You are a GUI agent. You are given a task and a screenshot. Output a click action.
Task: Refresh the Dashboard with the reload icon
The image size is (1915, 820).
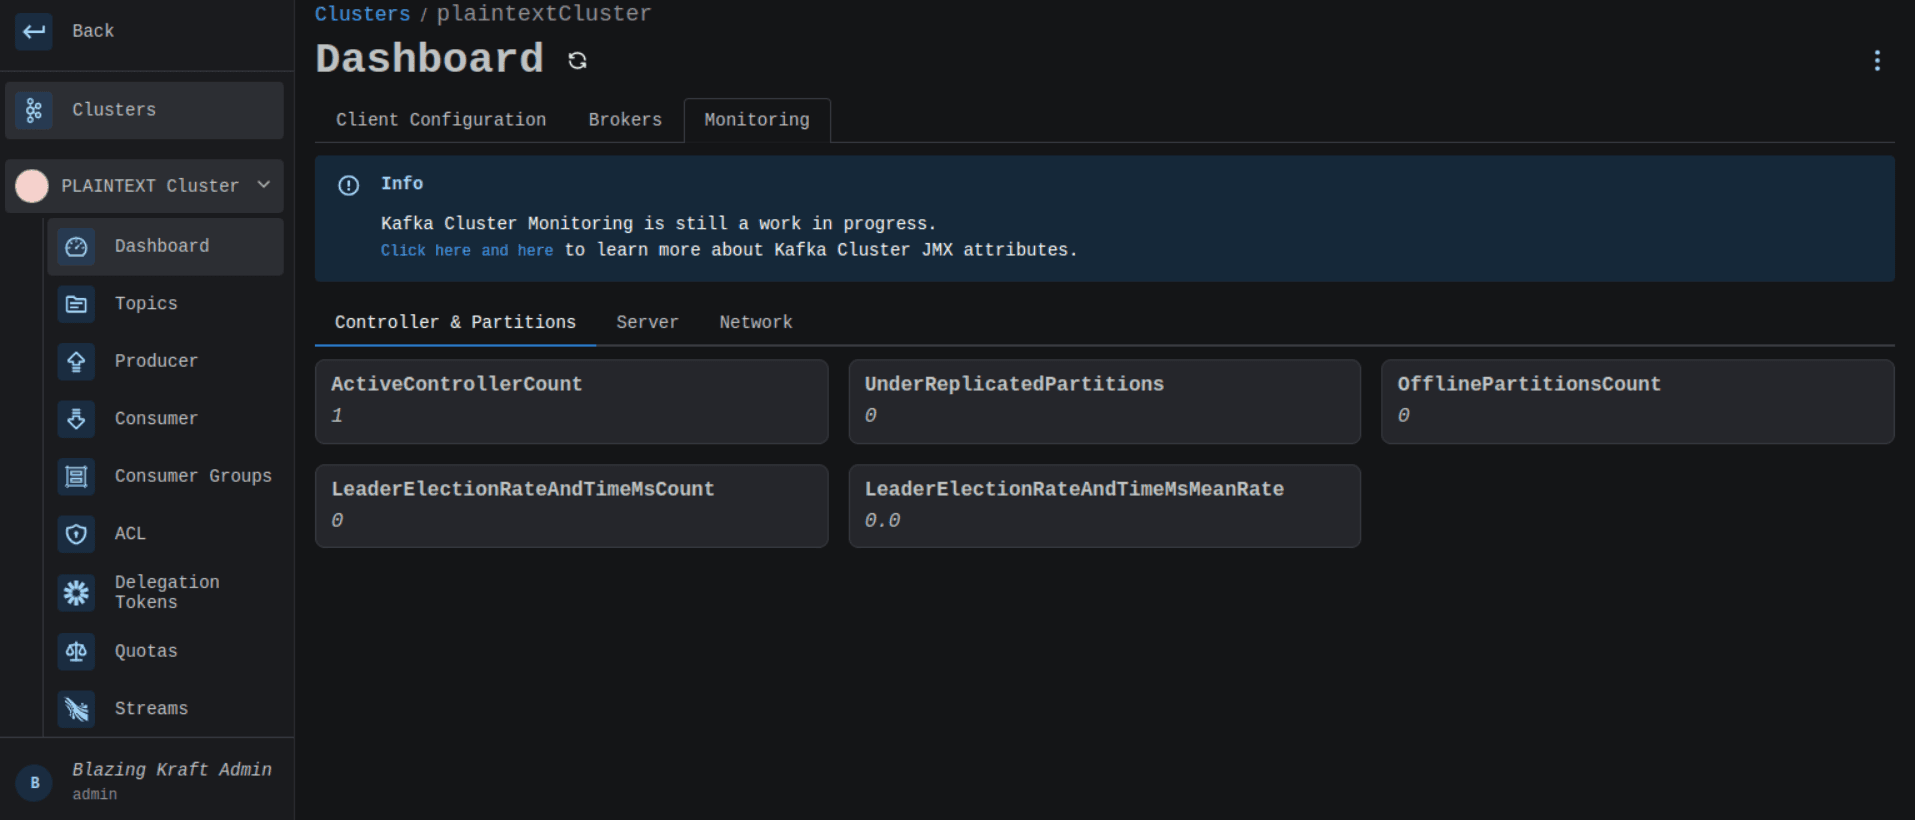coord(577,61)
